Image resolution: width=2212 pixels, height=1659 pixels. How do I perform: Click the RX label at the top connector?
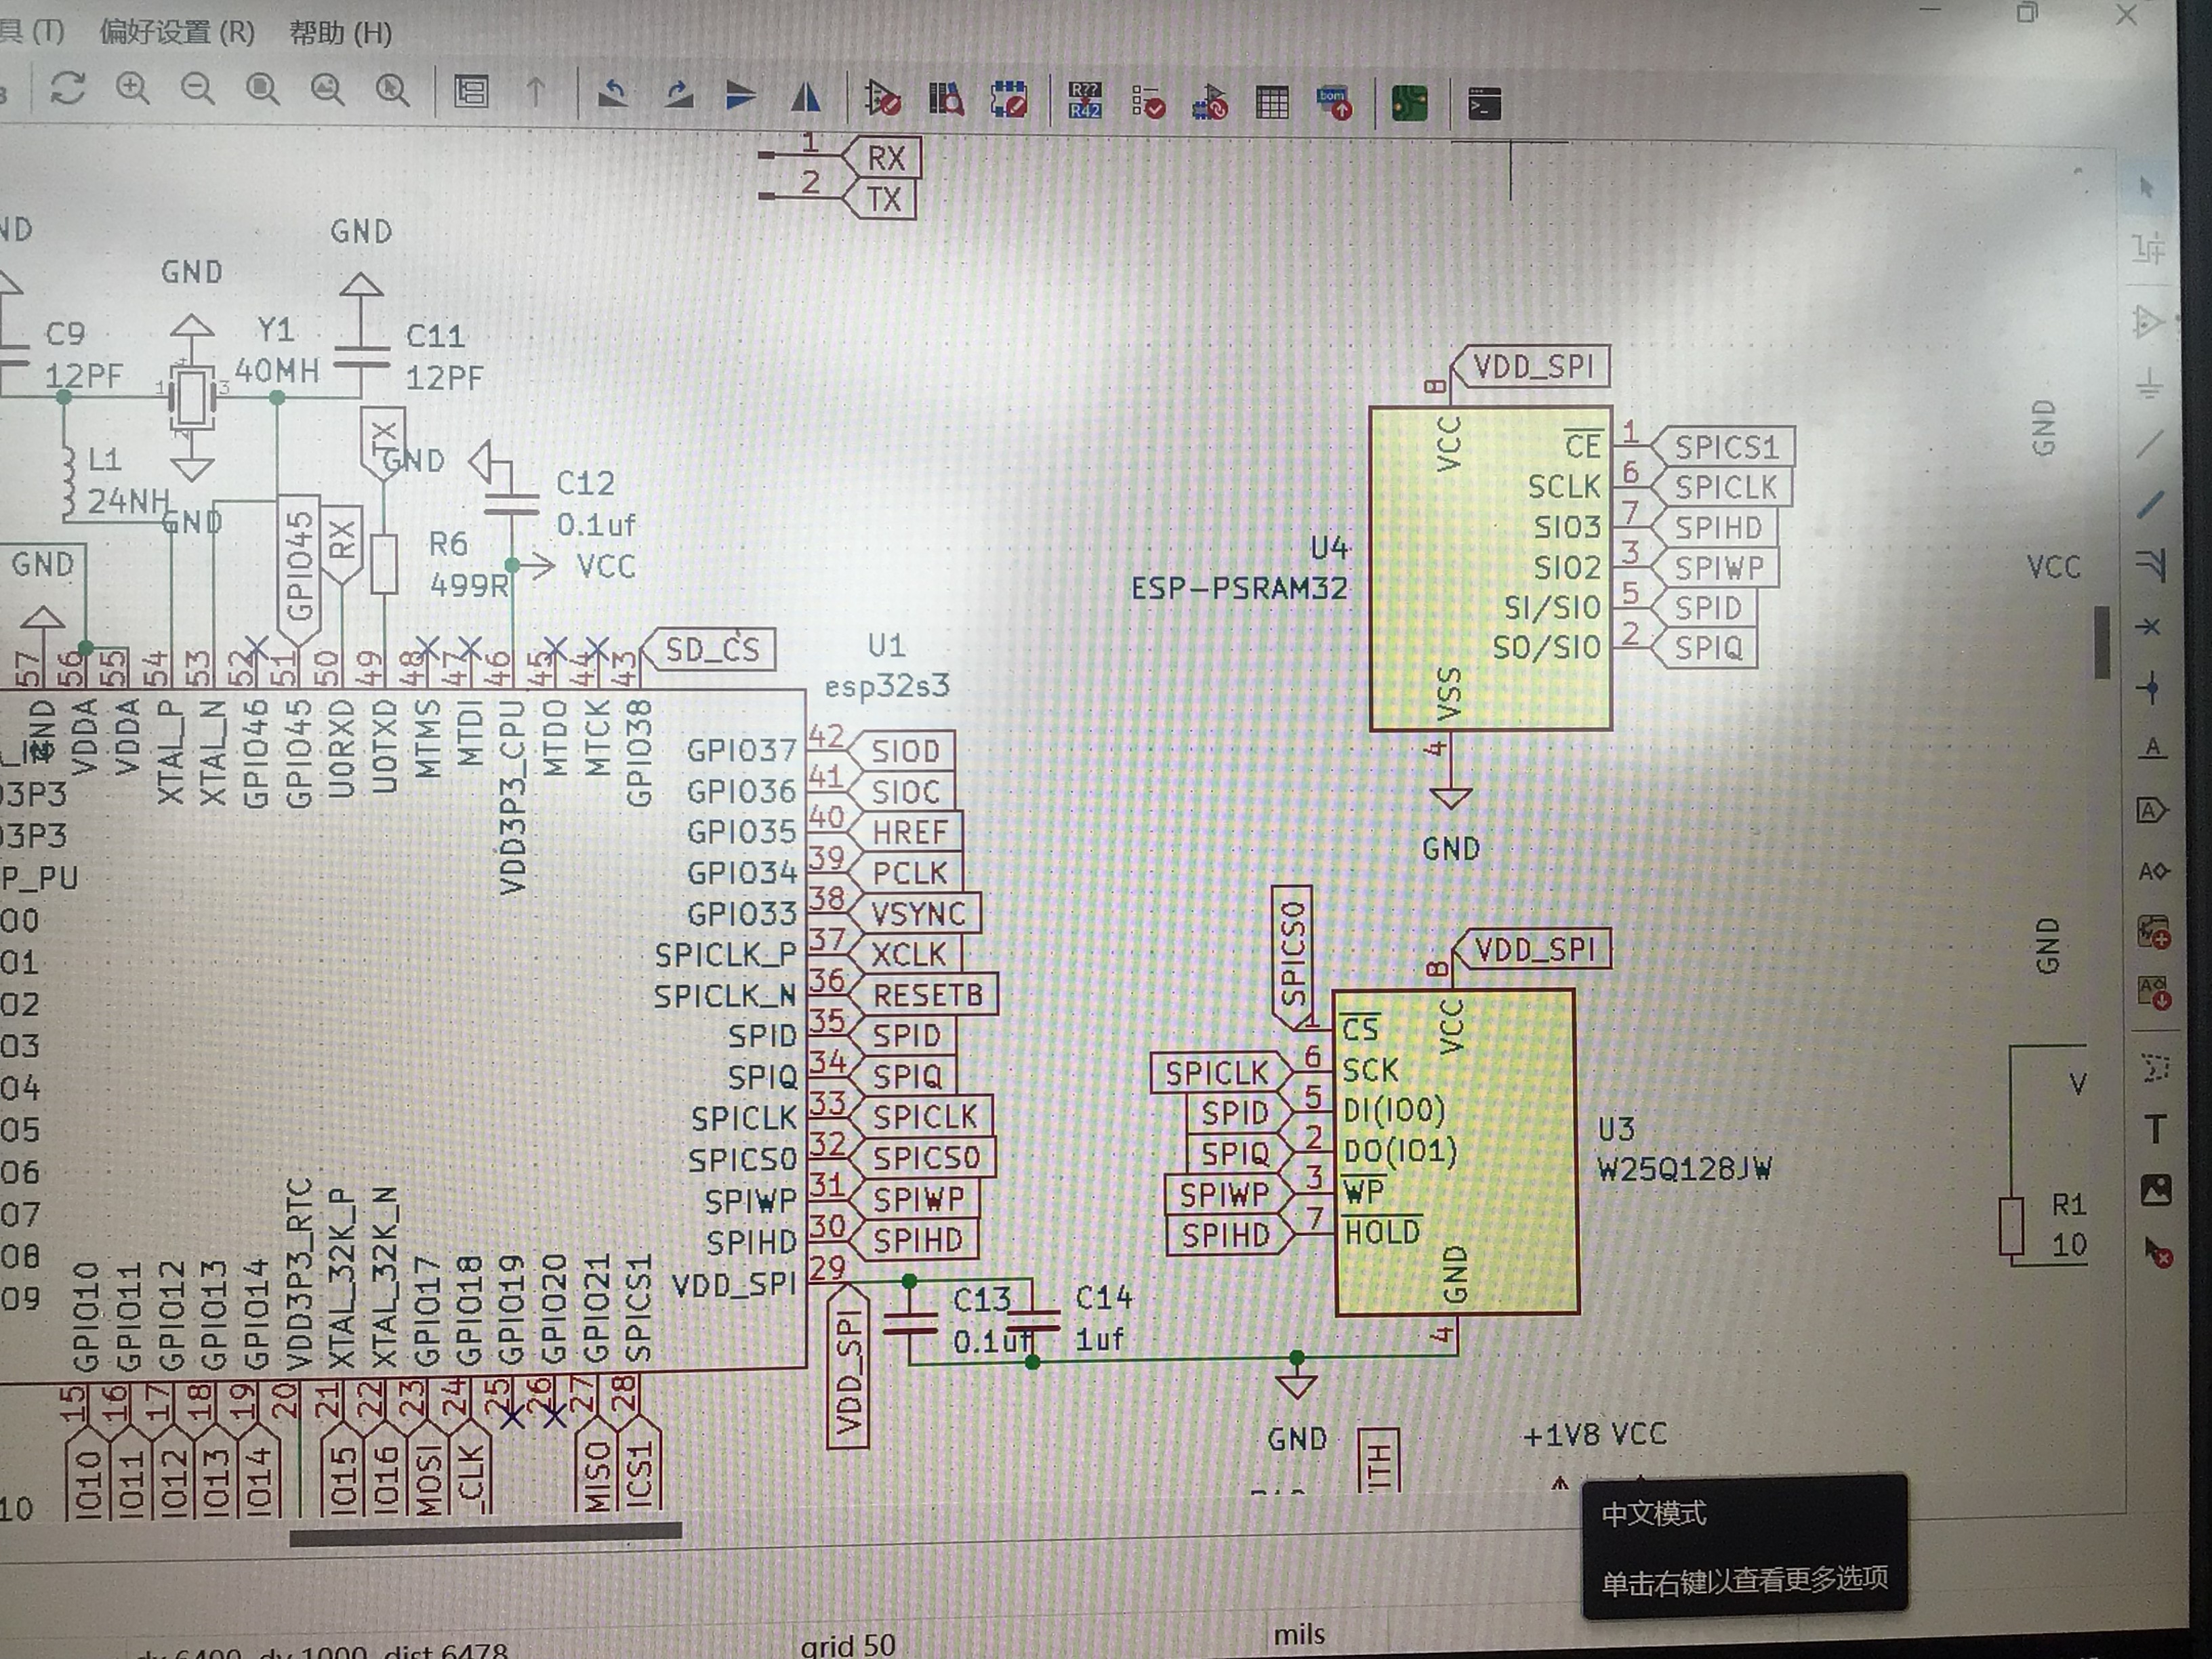[882, 157]
